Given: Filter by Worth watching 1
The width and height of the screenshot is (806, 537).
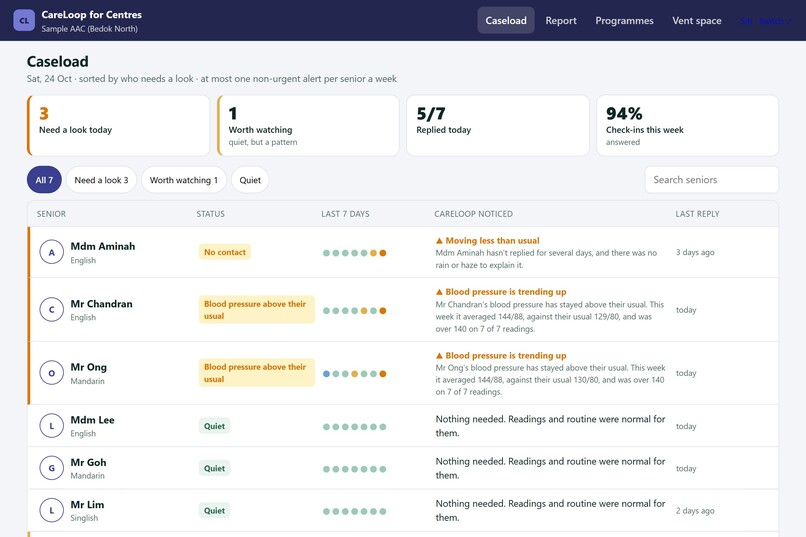Looking at the screenshot, I should [x=184, y=180].
